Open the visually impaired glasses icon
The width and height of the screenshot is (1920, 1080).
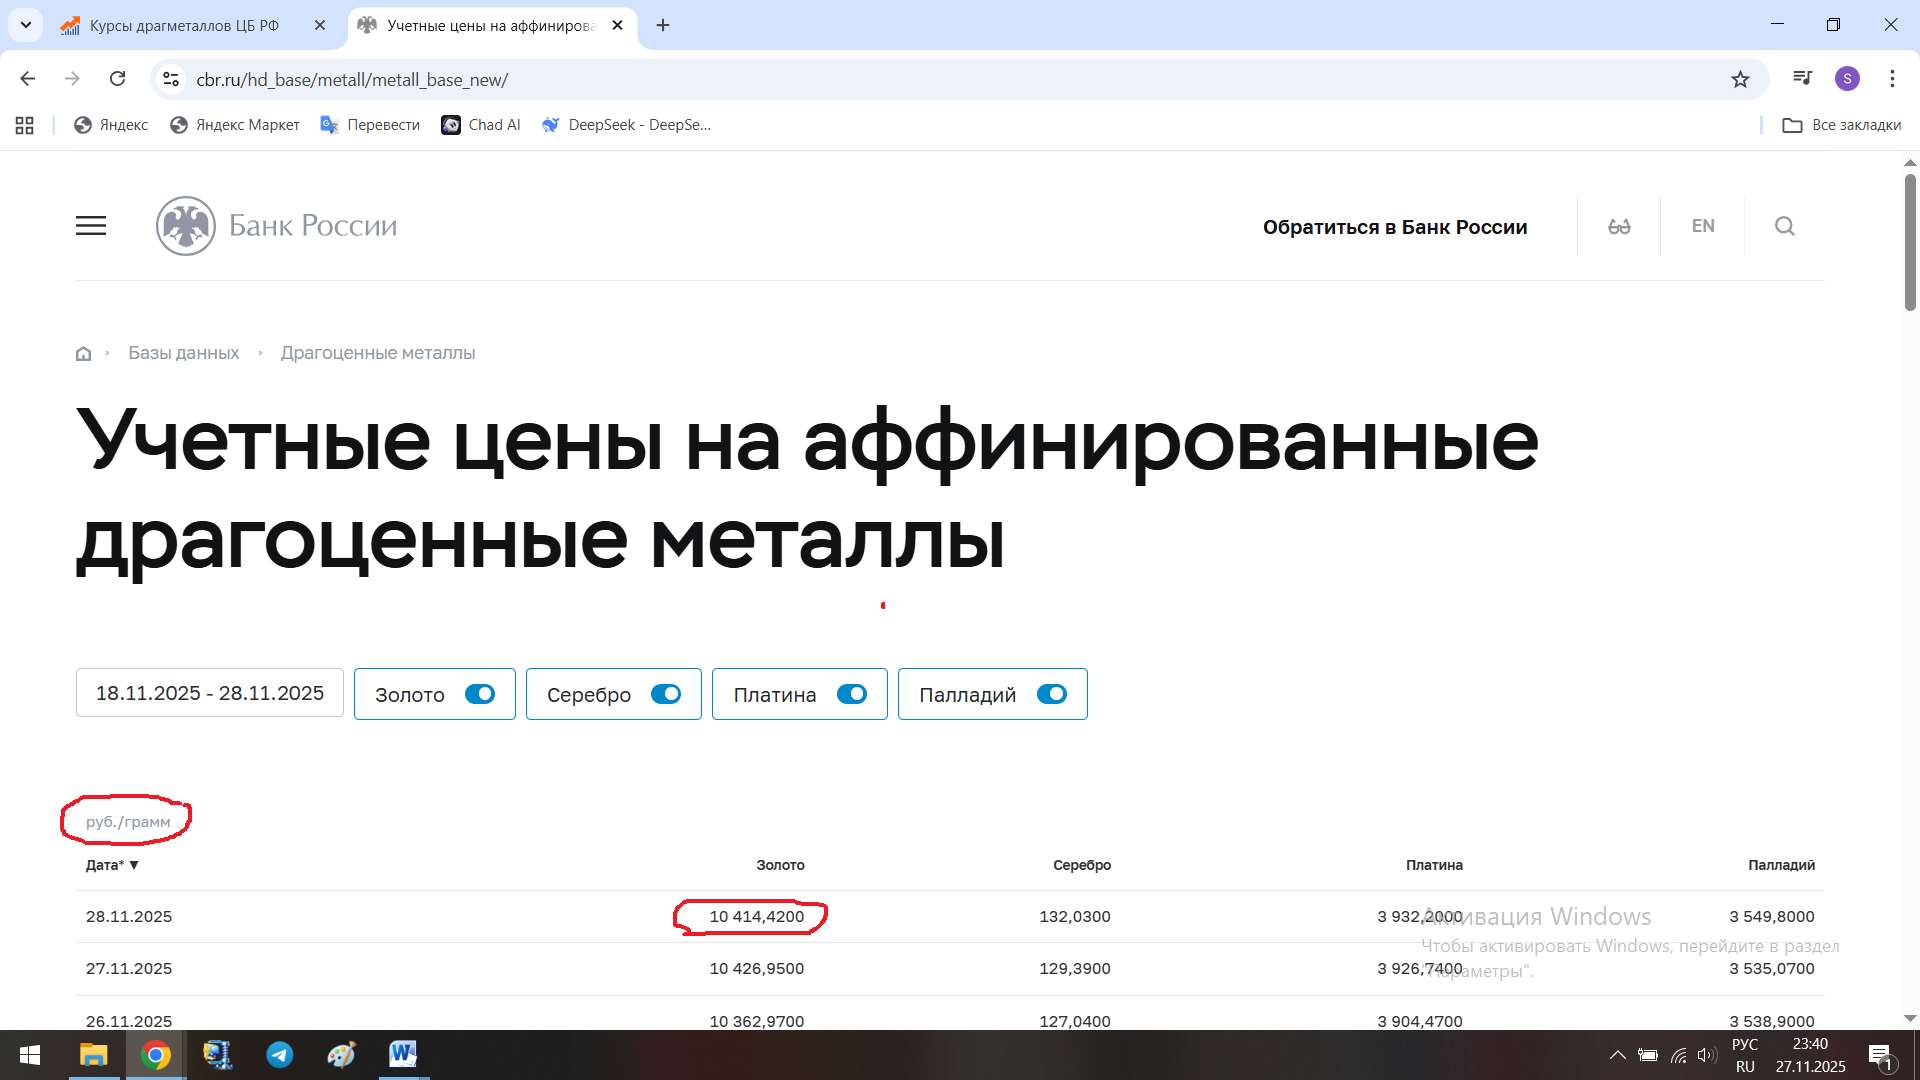pyautogui.click(x=1619, y=227)
